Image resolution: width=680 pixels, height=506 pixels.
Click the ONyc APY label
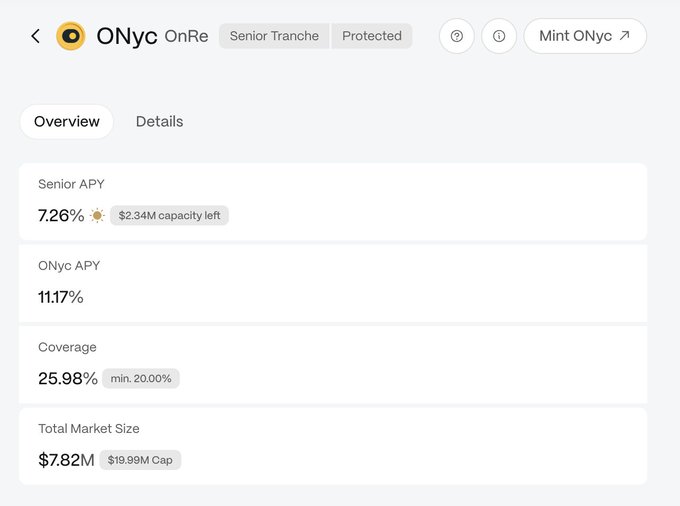point(69,266)
